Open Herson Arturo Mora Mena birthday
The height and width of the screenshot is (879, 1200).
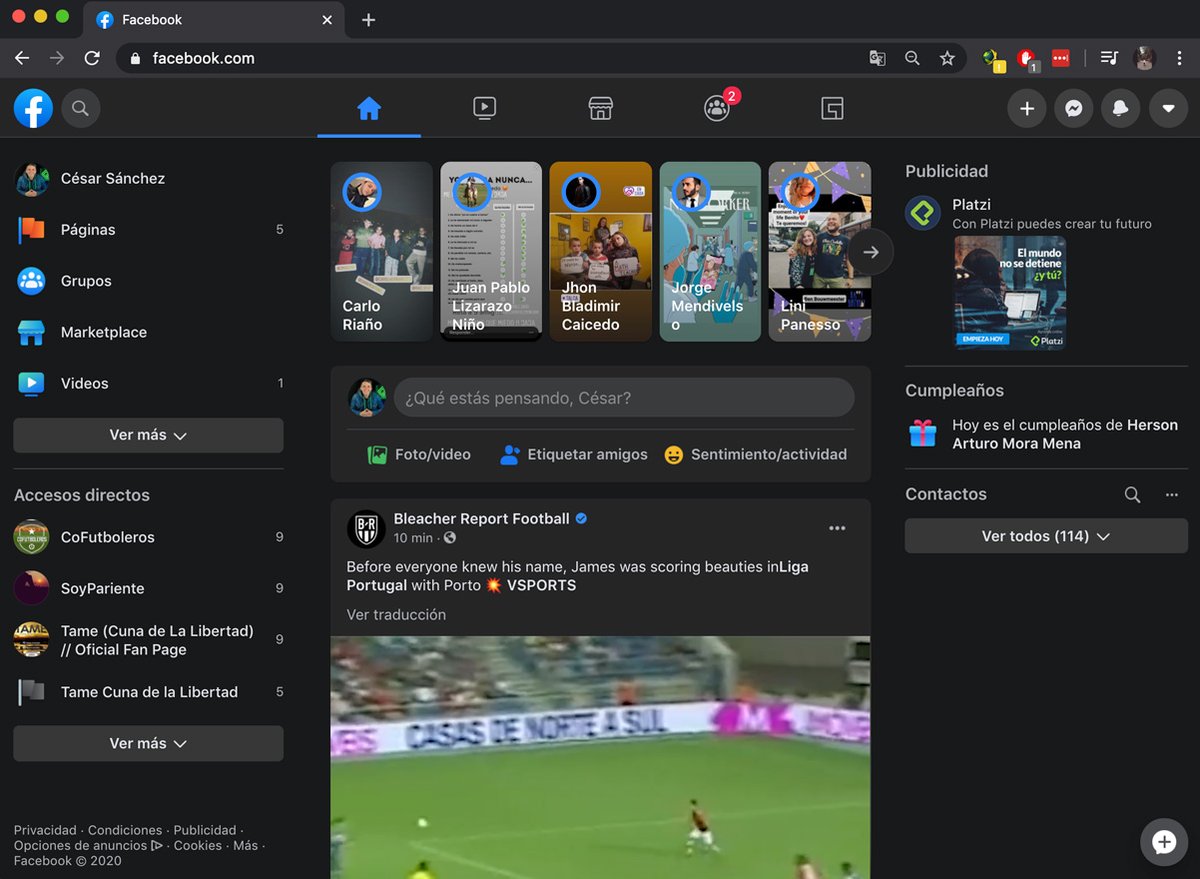pyautogui.click(x=1046, y=434)
